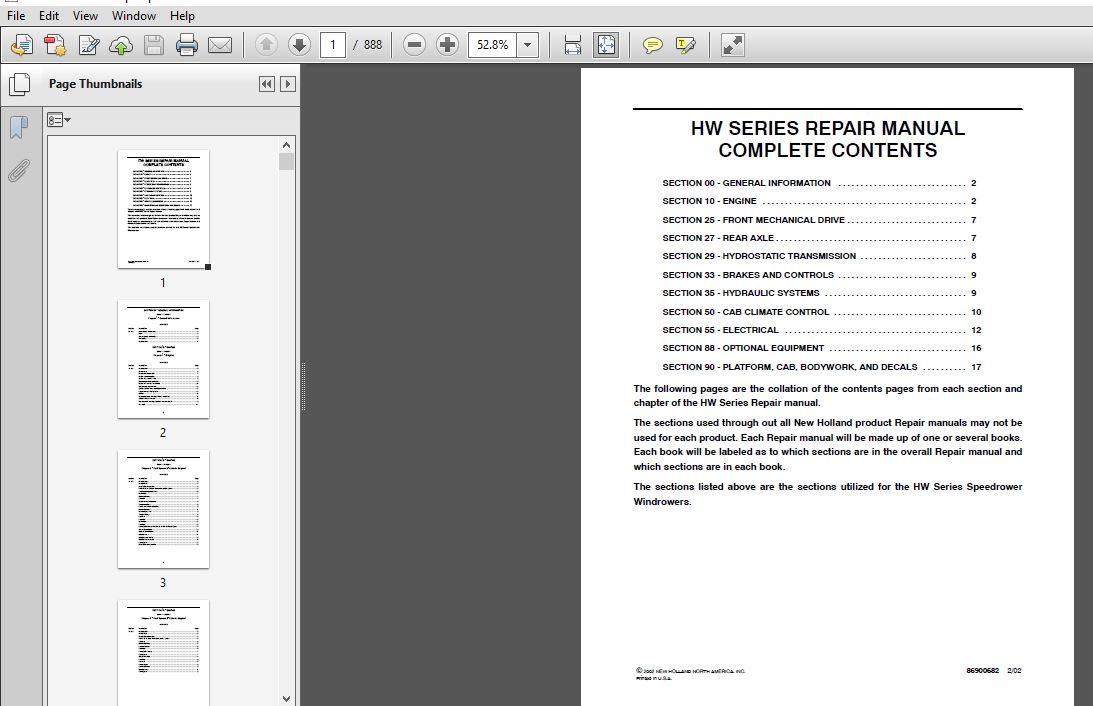Click the Fit one full page icon
Screen dimensions: 1093x706
coord(606,45)
